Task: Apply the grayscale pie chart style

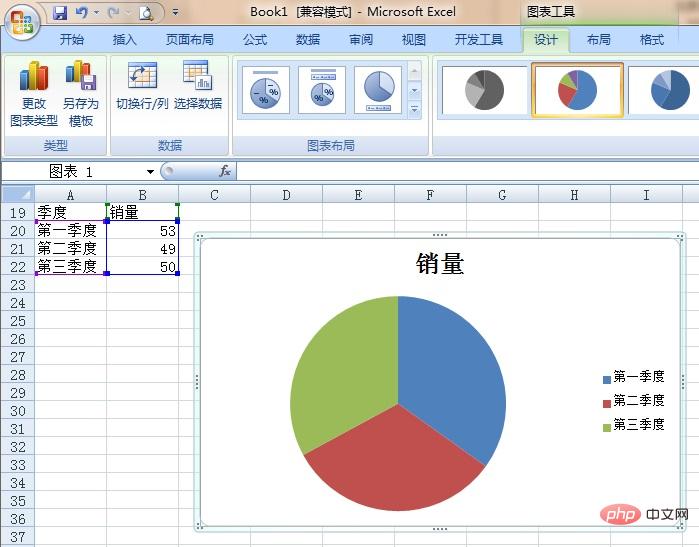Action: [485, 90]
